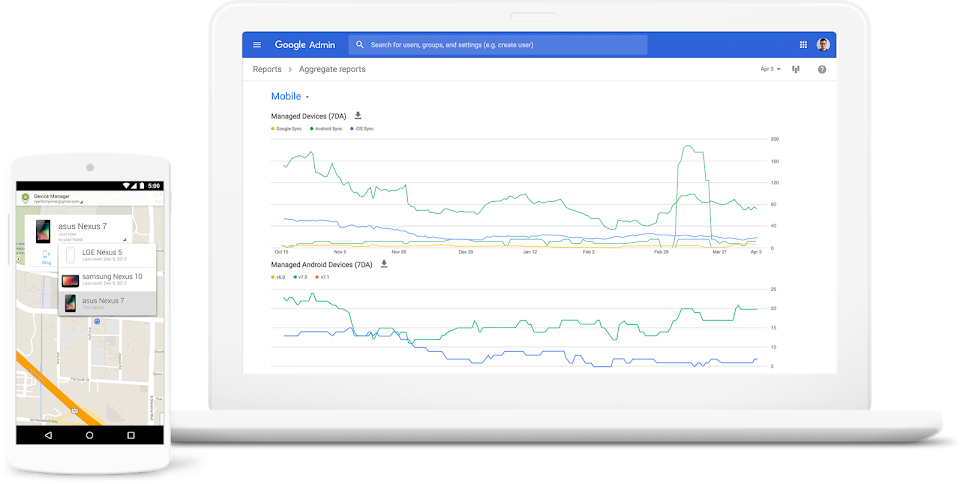960x484 pixels.
Task: Expand the Mobile report dropdown
Action: (290, 97)
